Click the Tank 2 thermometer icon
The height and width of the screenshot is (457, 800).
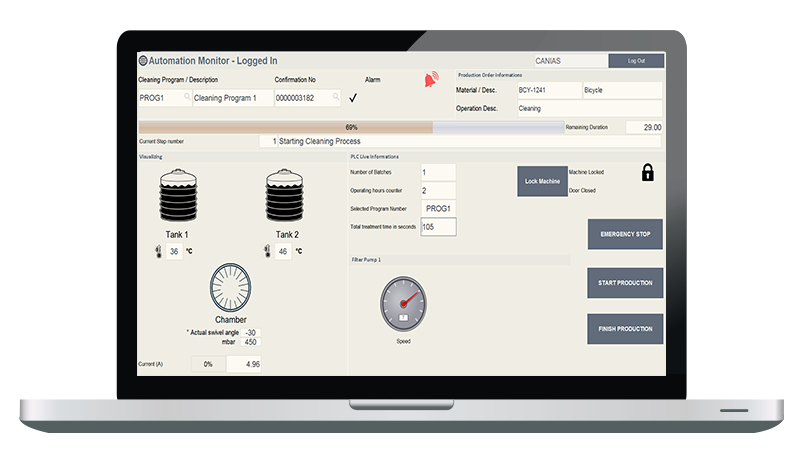point(264,252)
